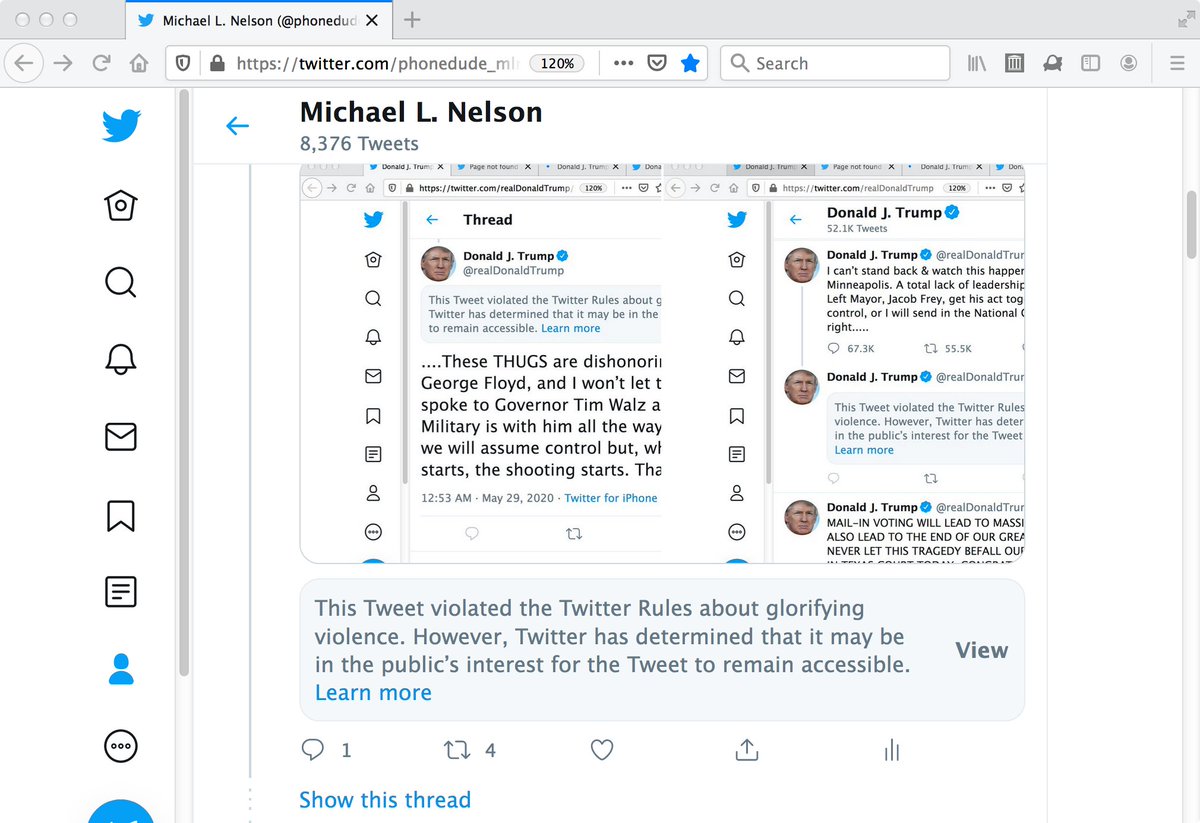Click the page vertical scrollbar thumb
This screenshot has width=1200, height=823.
1191,225
